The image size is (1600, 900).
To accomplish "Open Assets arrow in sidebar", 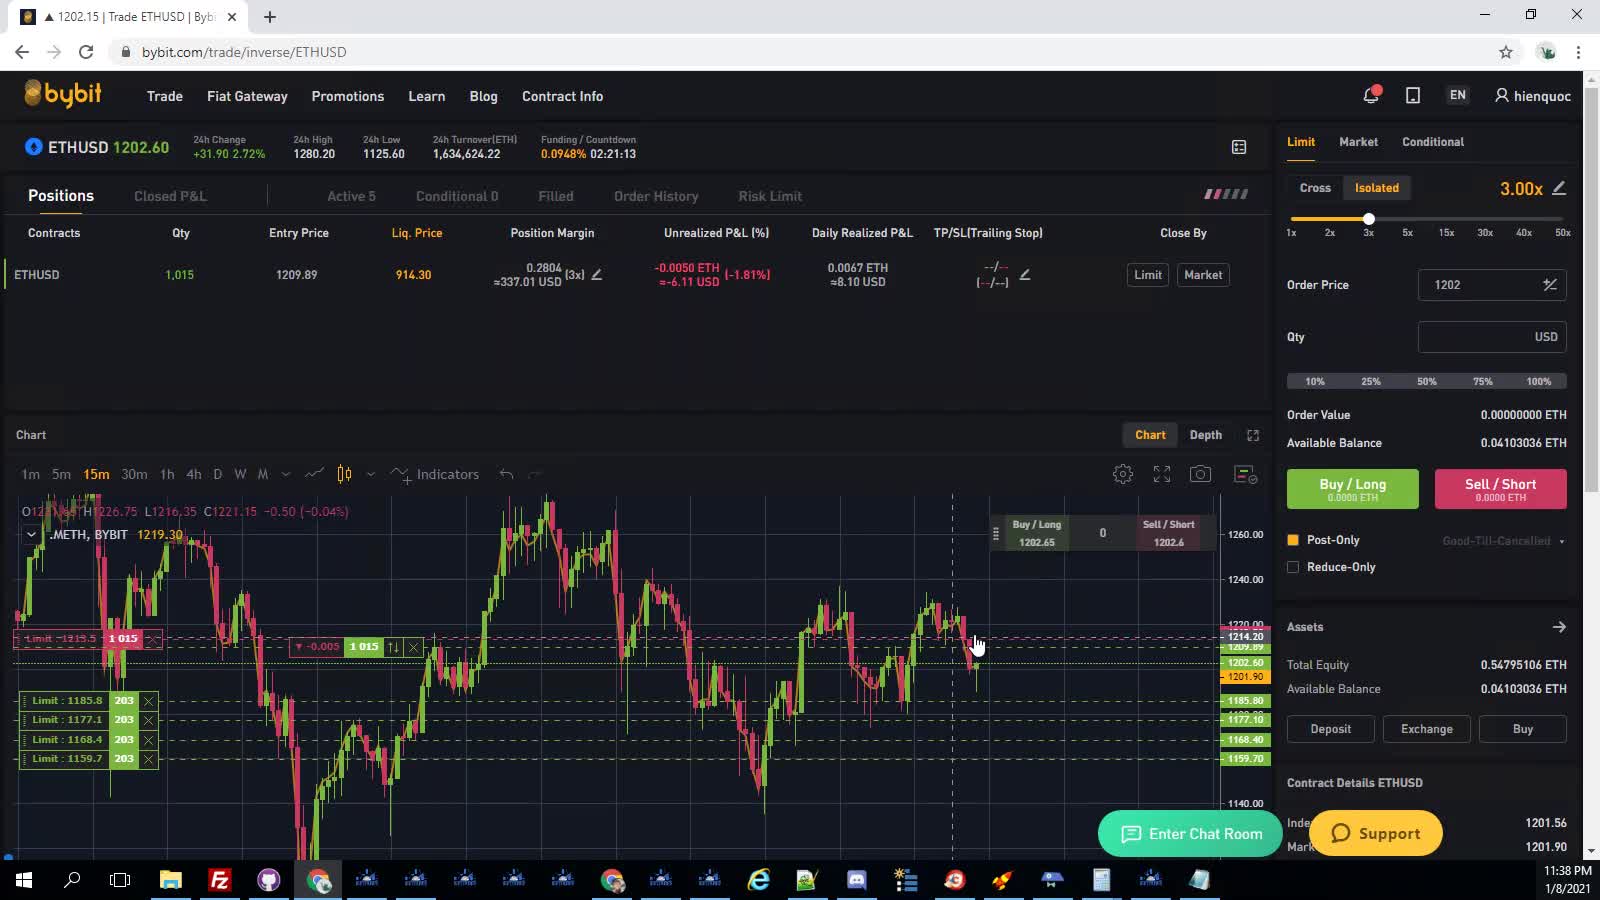I will point(1559,627).
